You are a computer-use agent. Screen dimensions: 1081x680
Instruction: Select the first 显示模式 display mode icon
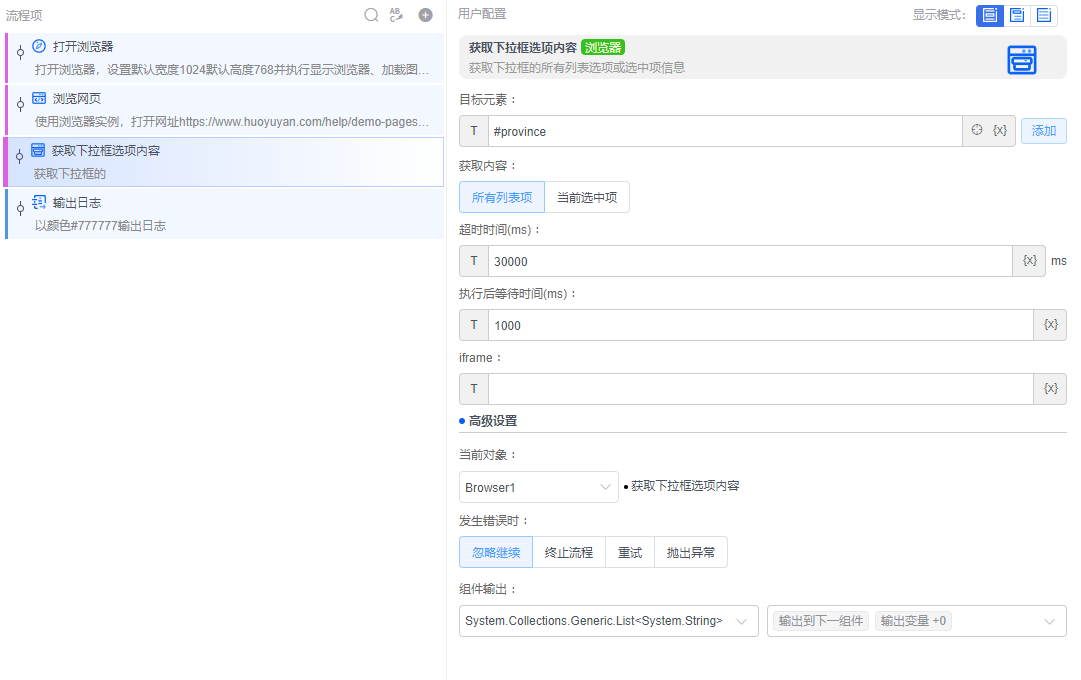click(989, 15)
